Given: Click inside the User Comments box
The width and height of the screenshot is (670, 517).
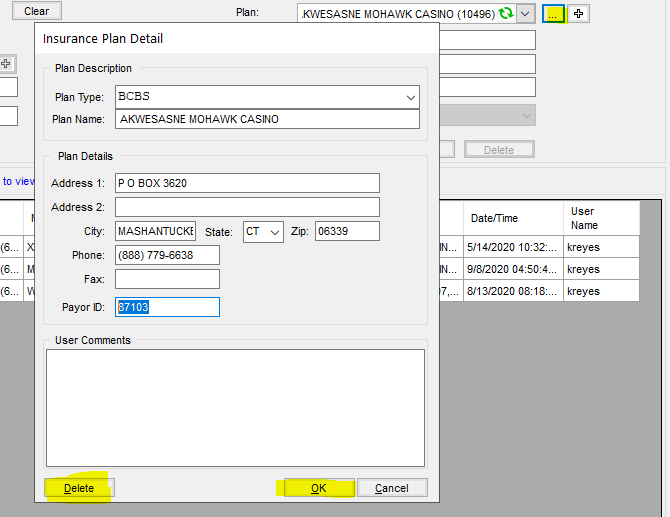Looking at the screenshot, I should [x=235, y=408].
